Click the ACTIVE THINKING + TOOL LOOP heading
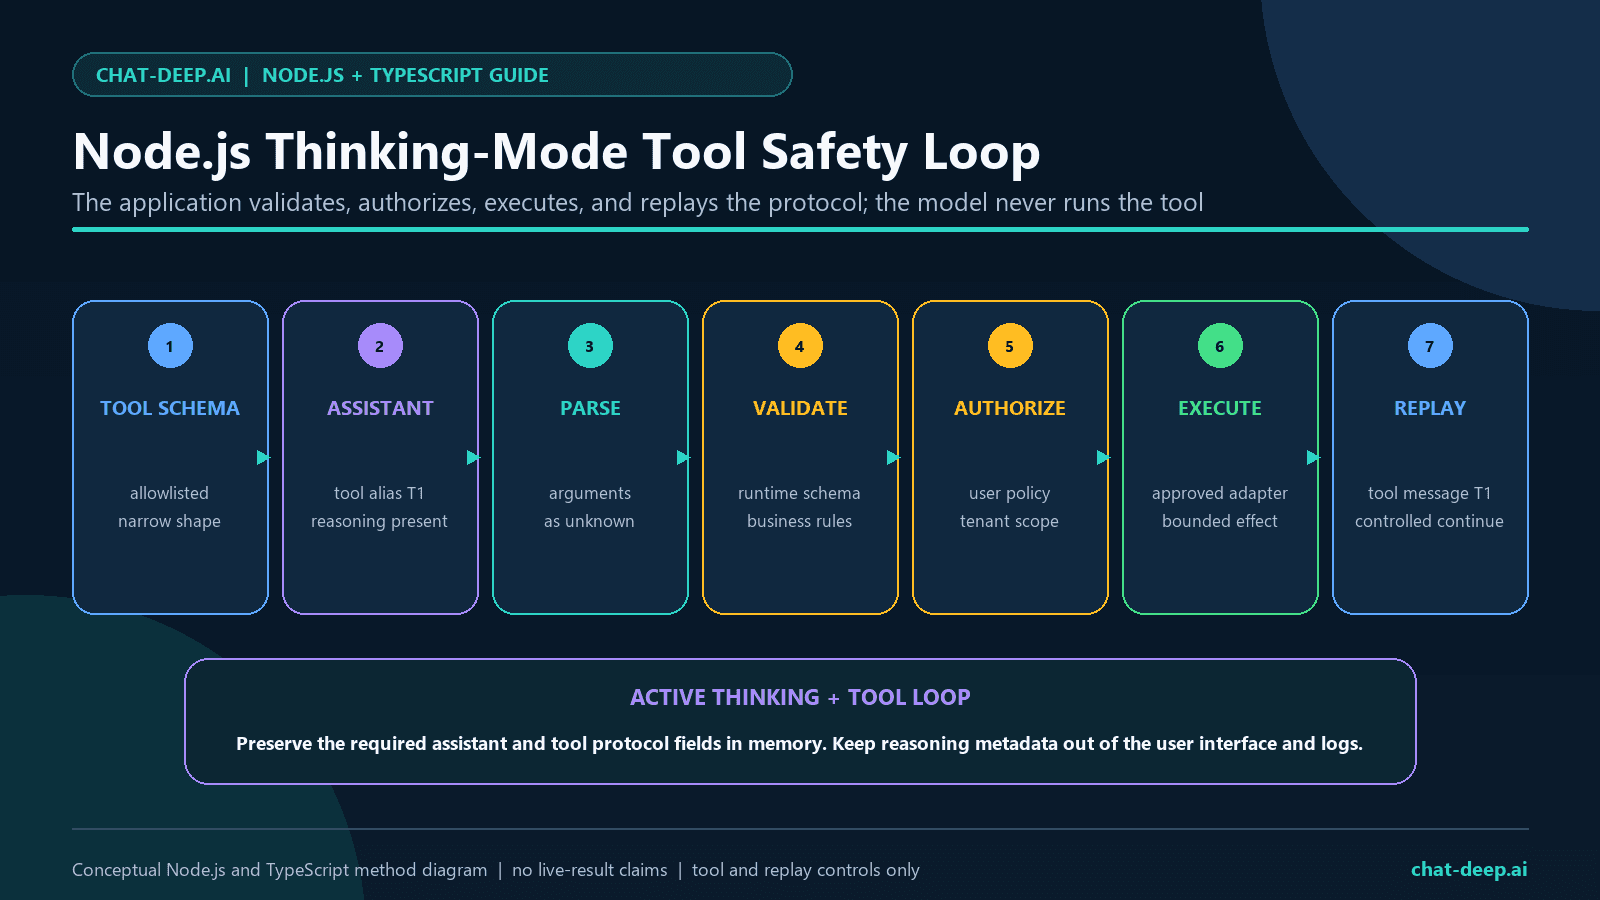The height and width of the screenshot is (900, 1600). 800,697
